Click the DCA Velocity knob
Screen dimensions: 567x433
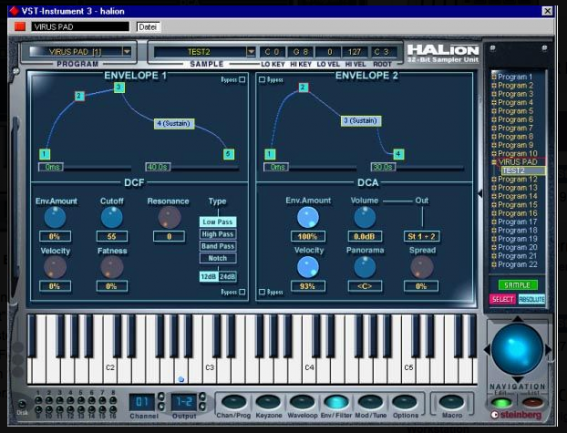308,267
